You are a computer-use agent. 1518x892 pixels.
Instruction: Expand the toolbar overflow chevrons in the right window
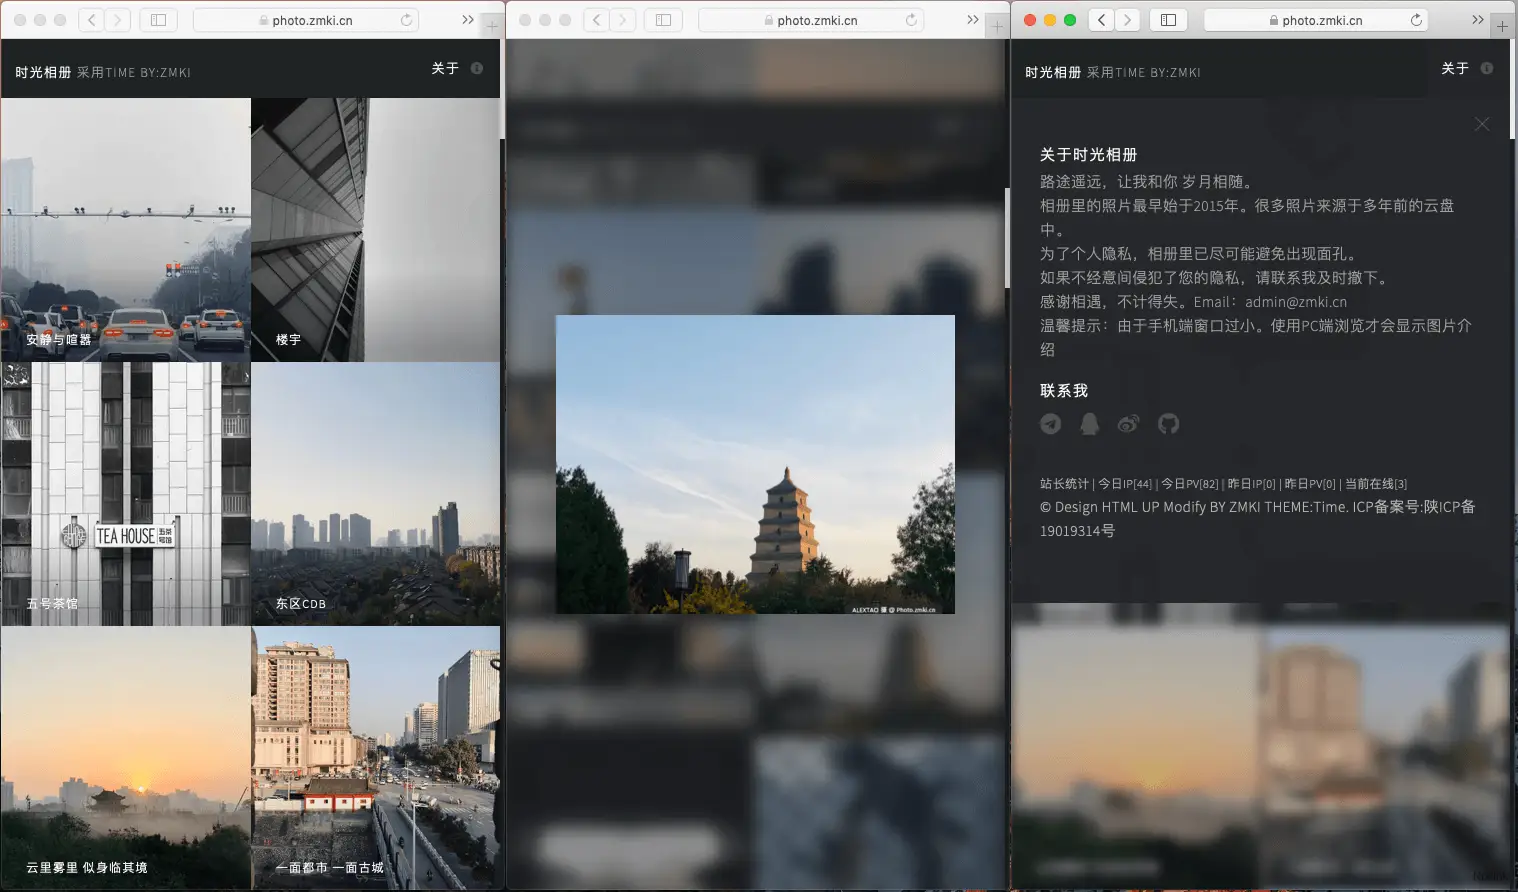coord(1478,20)
